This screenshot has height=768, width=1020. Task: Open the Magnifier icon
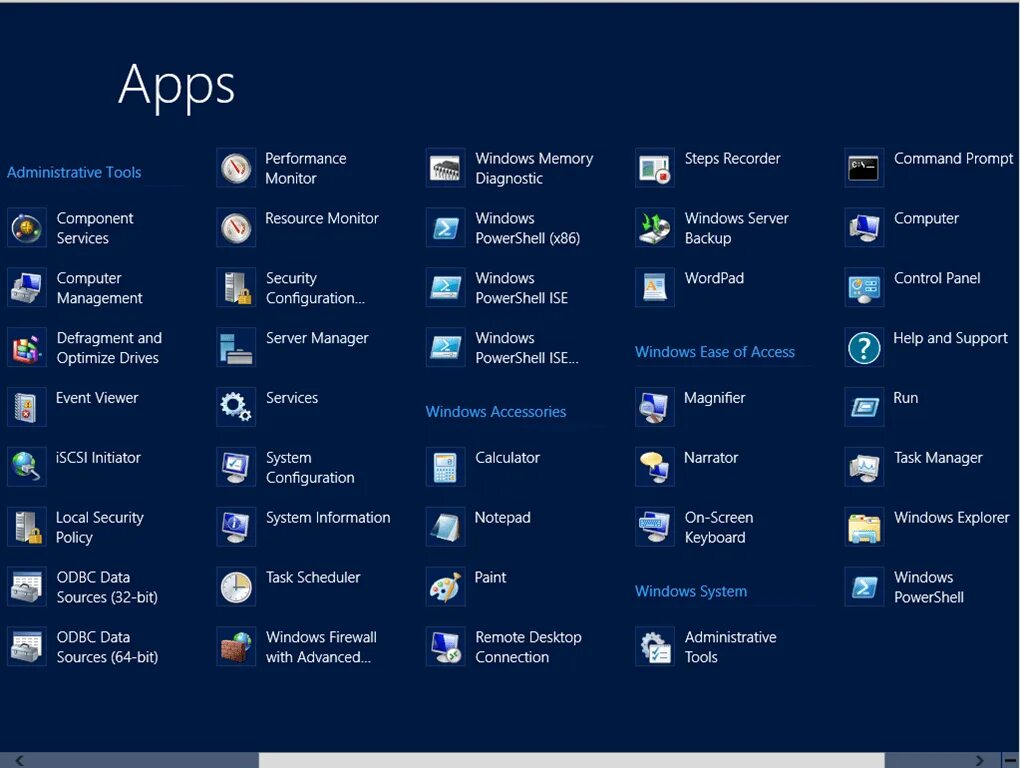point(655,407)
